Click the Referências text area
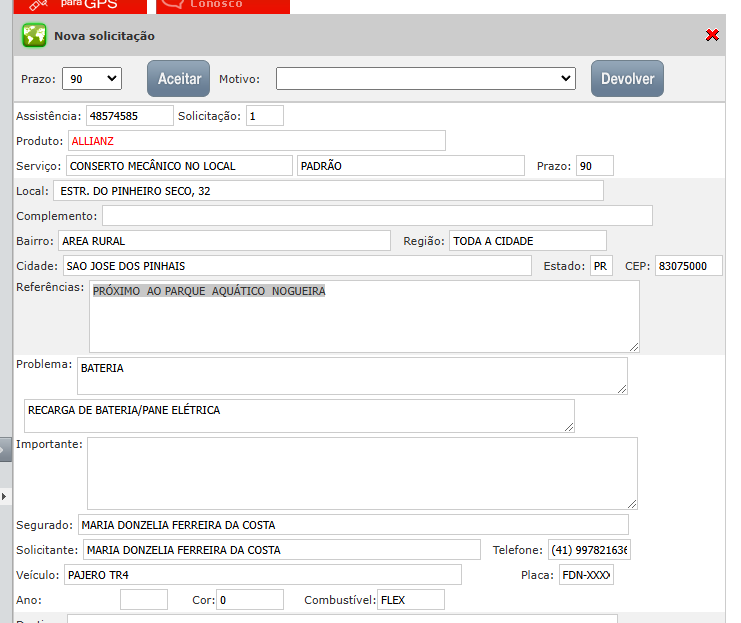The image size is (741, 623). (364, 316)
